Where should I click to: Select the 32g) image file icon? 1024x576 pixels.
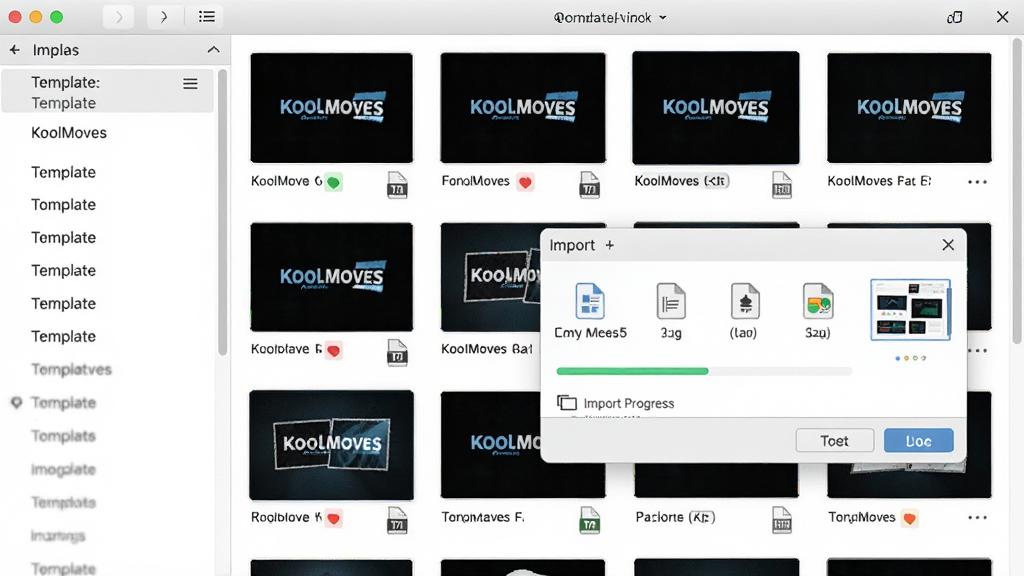pos(818,301)
